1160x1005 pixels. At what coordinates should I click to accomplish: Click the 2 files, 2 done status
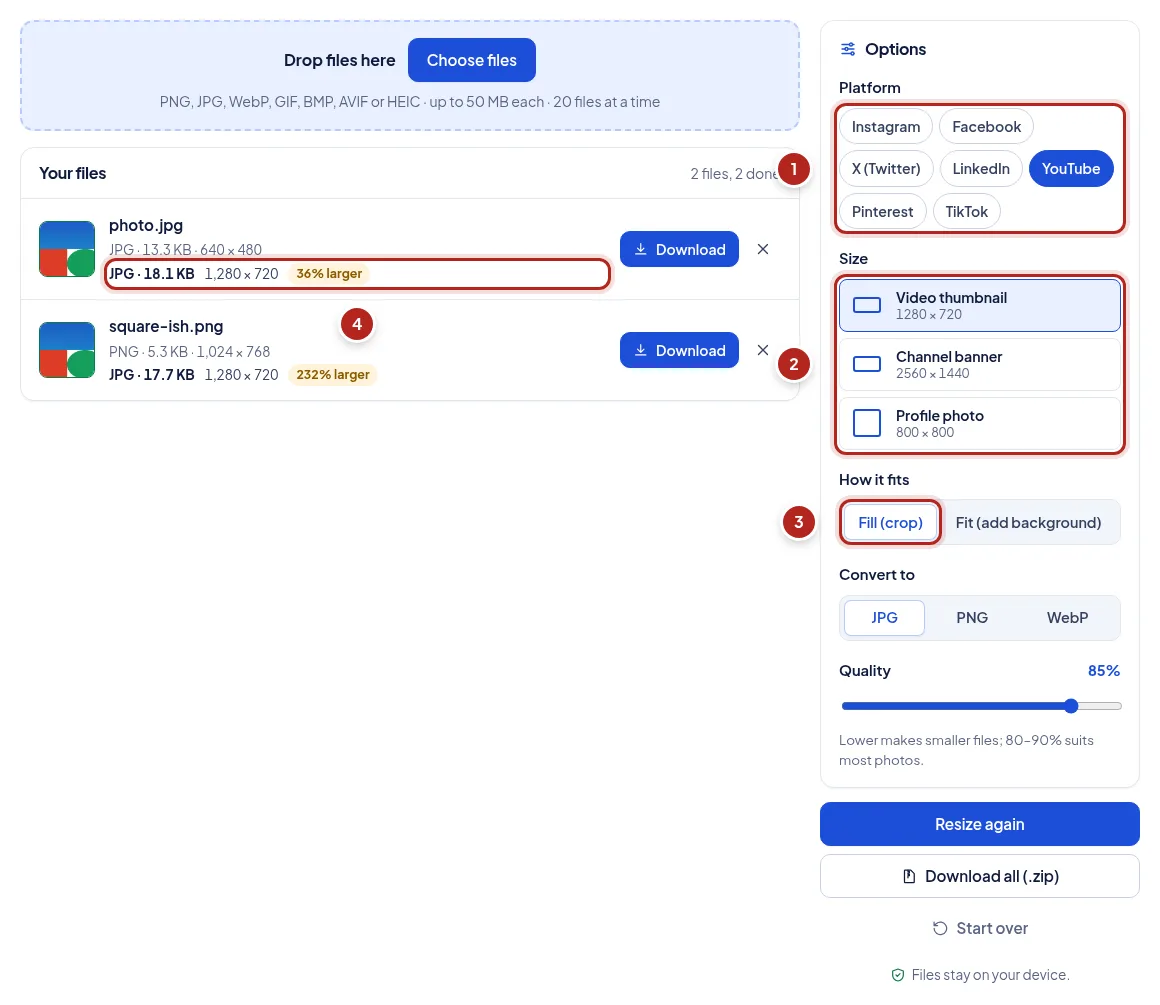point(735,173)
